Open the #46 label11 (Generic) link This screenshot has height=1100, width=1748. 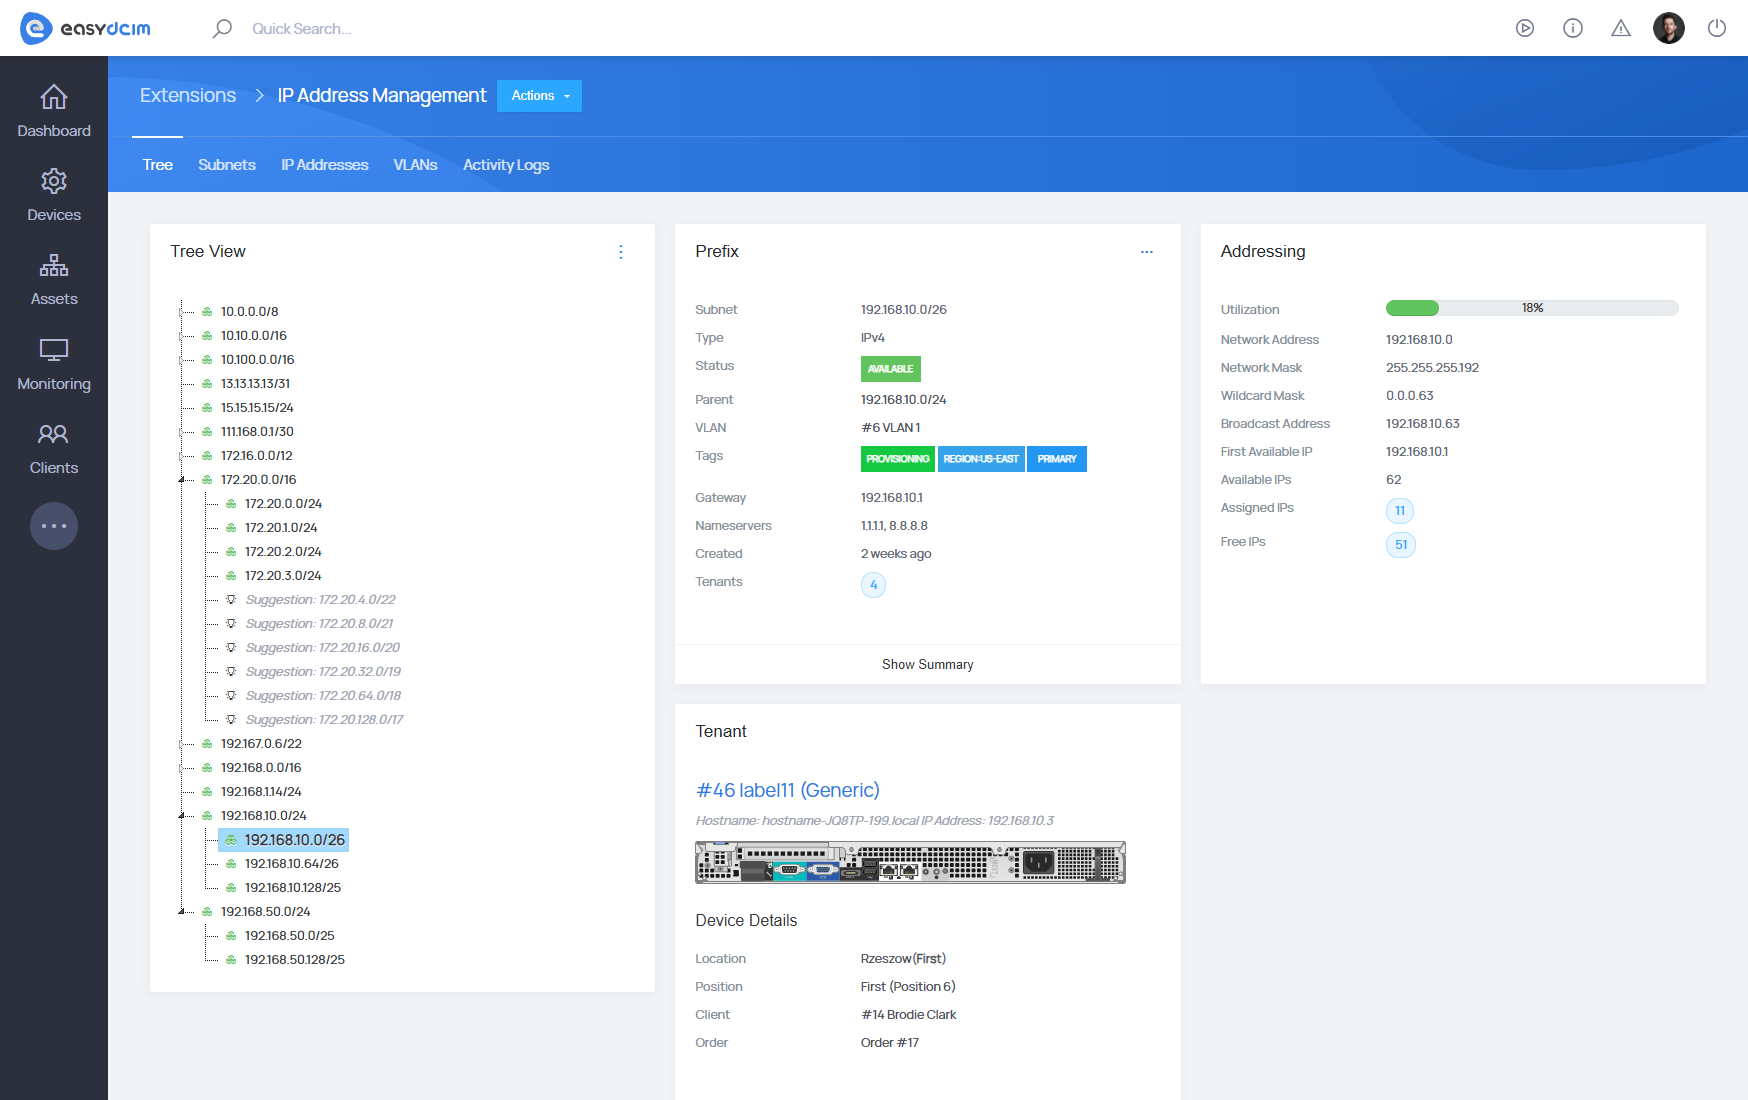click(x=787, y=790)
